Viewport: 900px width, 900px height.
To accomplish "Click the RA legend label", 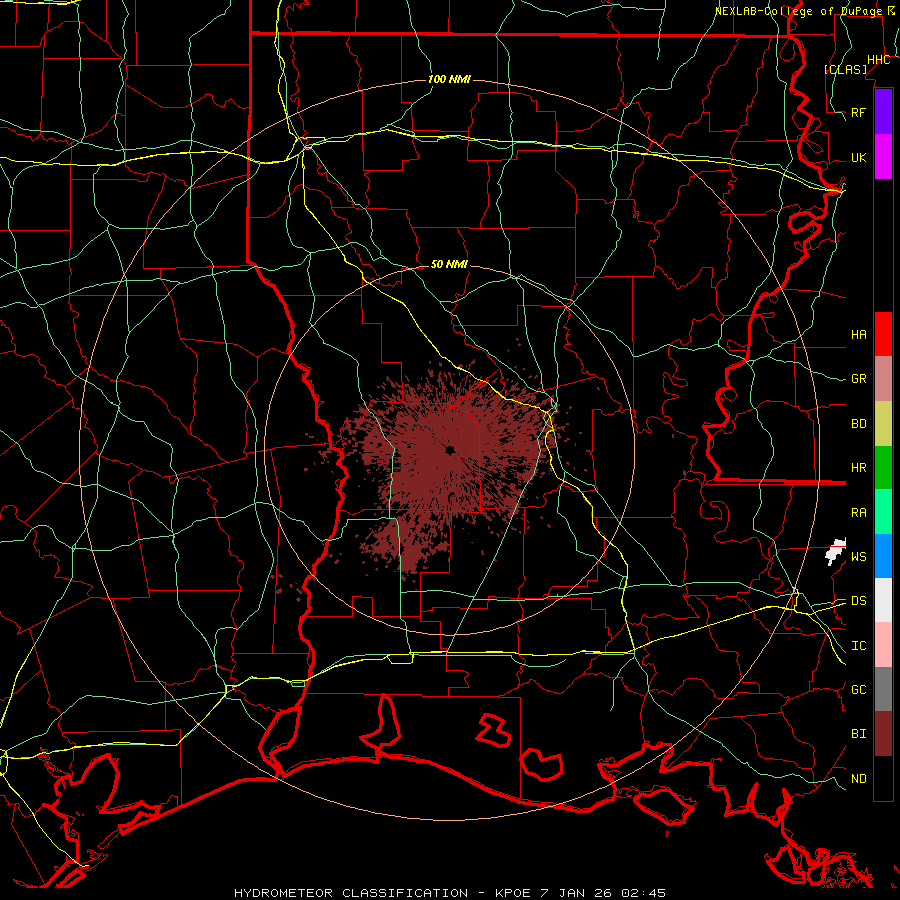I will point(859,513).
